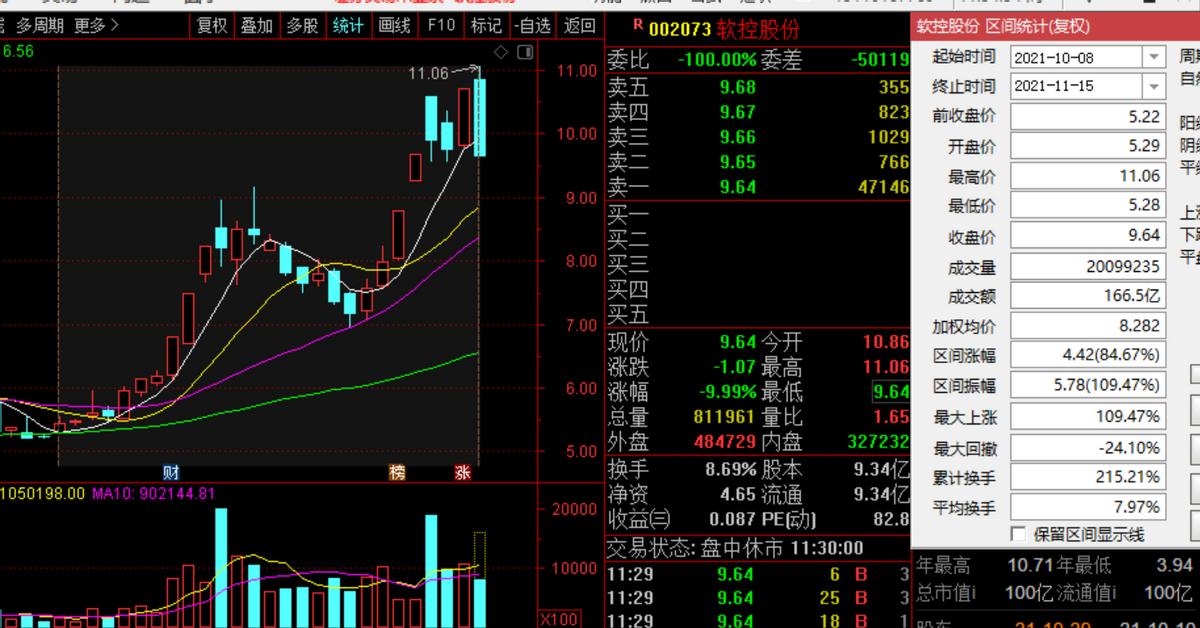This screenshot has height=628, width=1200.
Task: Click the 复权 price adjustment tool
Action: (210, 27)
